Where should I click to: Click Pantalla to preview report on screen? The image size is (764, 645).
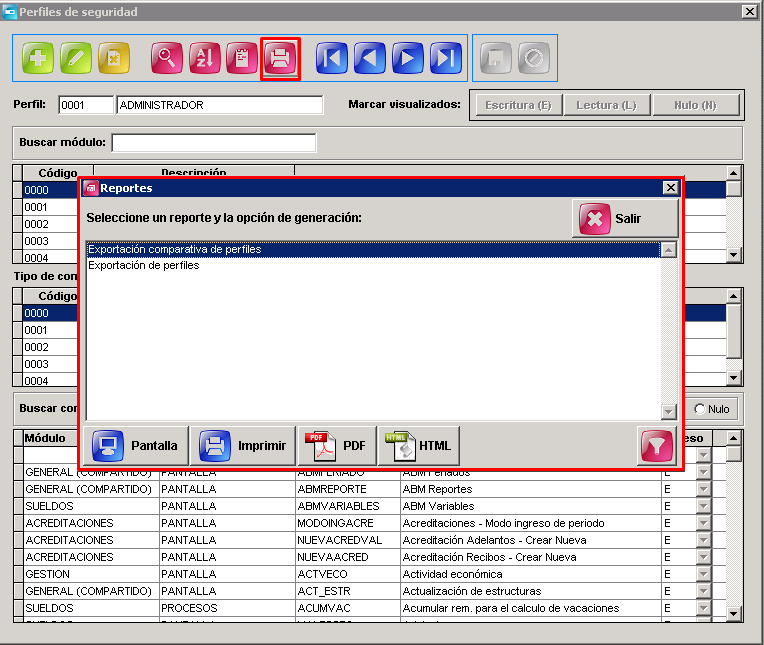135,446
